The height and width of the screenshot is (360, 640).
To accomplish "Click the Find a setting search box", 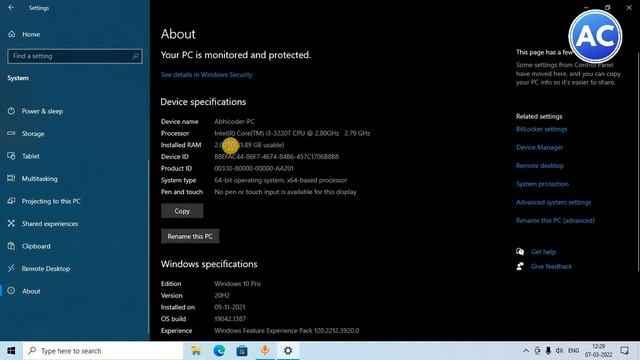I will click(x=75, y=56).
